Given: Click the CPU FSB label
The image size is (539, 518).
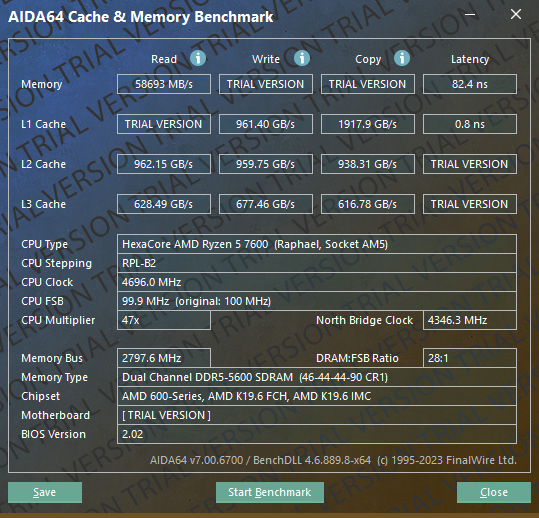Looking at the screenshot, I should (x=42, y=301).
